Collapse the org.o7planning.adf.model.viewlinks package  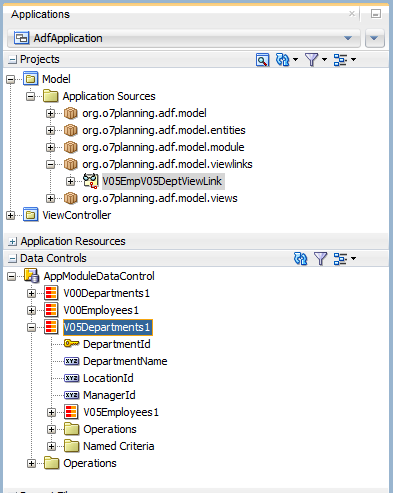pyautogui.click(x=50, y=164)
